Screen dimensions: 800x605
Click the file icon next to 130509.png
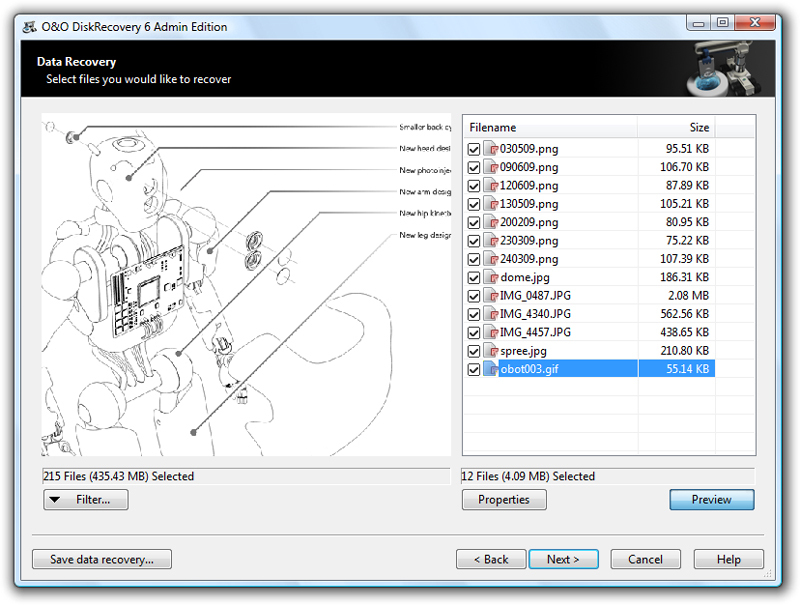pos(491,204)
